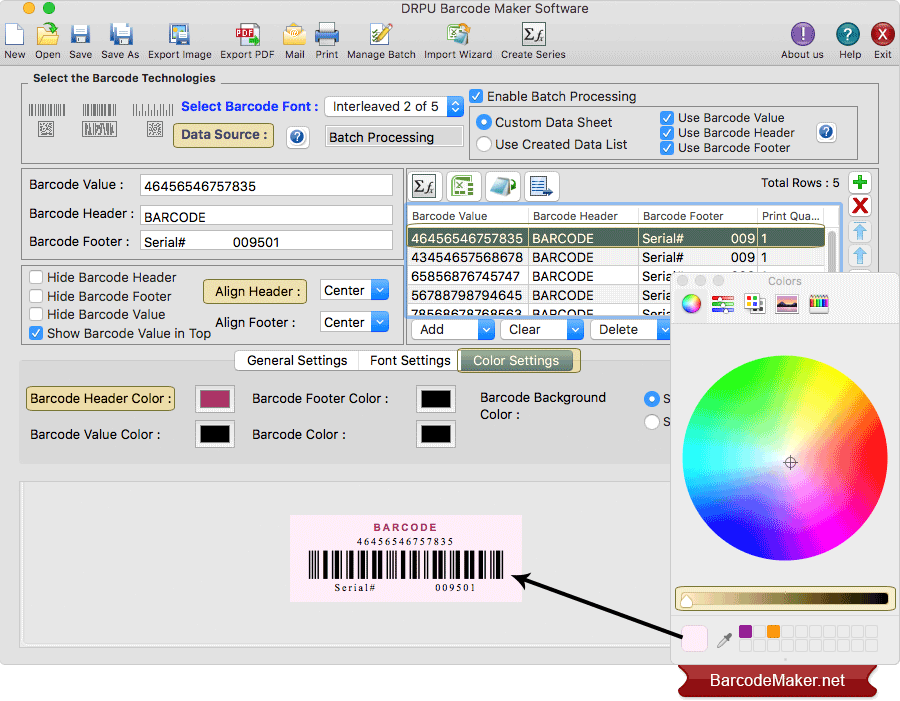Click Barcode Header Color button
The width and height of the screenshot is (900, 701).
coord(100,398)
